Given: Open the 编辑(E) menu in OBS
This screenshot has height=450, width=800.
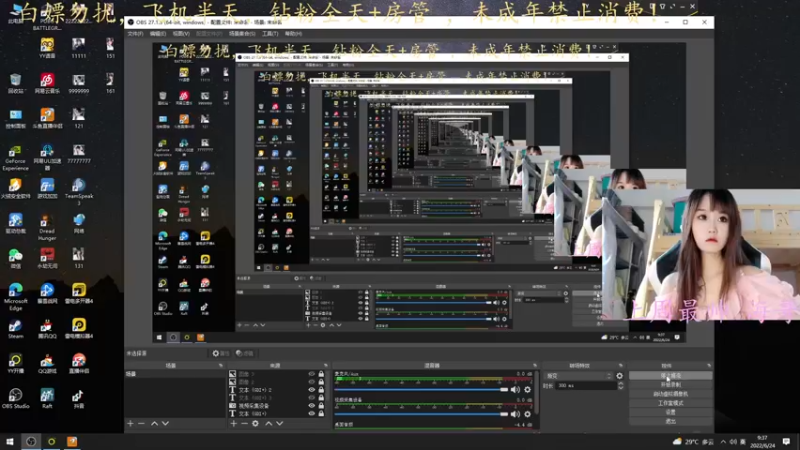Looking at the screenshot, I should 158,34.
